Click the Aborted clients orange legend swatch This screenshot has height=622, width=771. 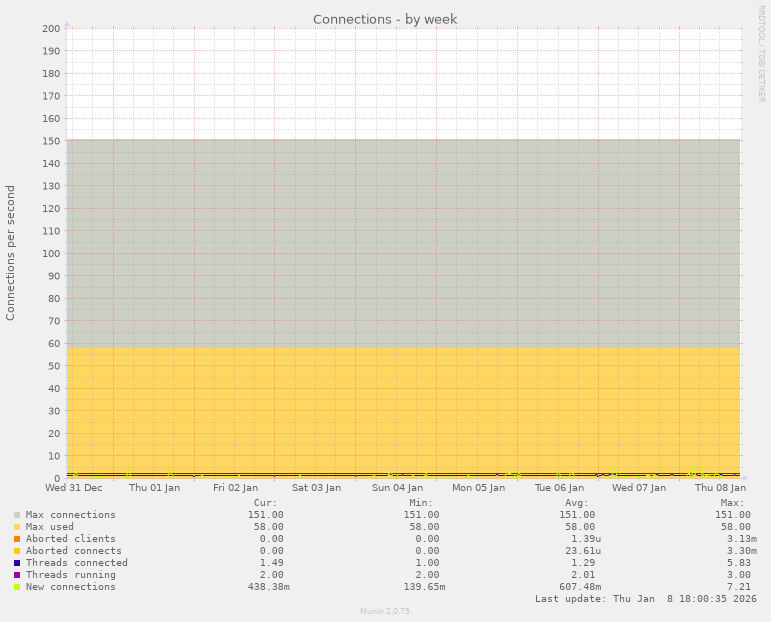tap(17, 539)
